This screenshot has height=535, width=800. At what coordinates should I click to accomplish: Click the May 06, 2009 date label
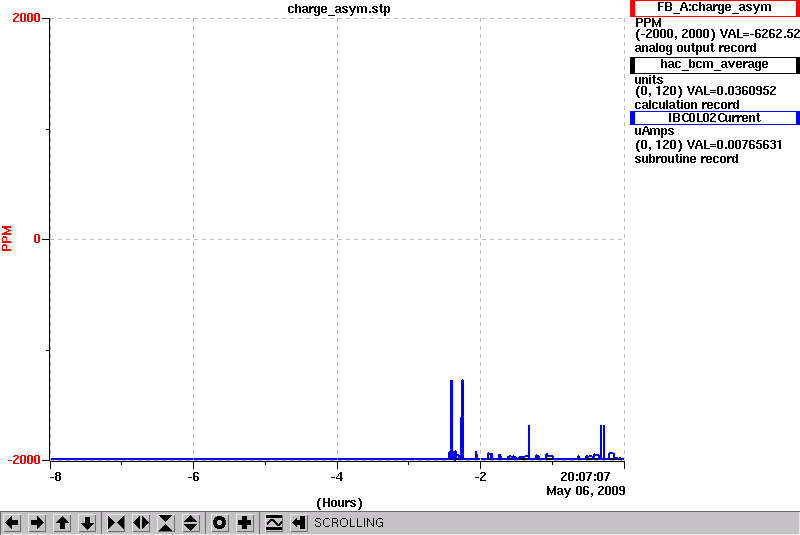tap(586, 491)
